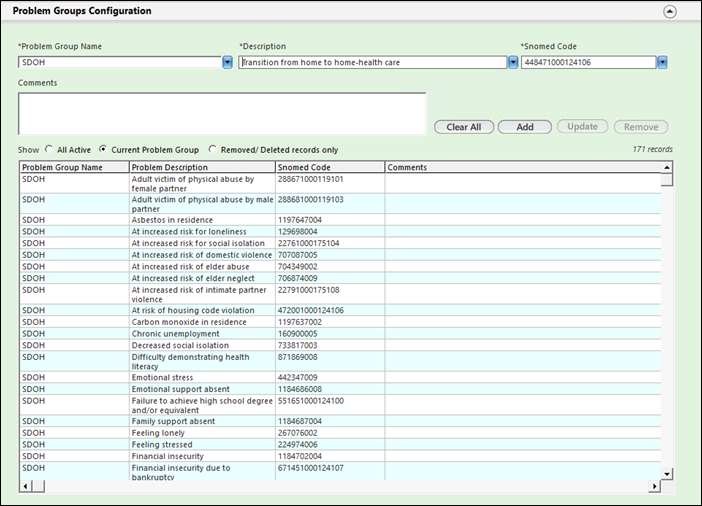Click Snomed code 707087005
The width and height of the screenshot is (702, 506).
pyautogui.click(x=297, y=255)
